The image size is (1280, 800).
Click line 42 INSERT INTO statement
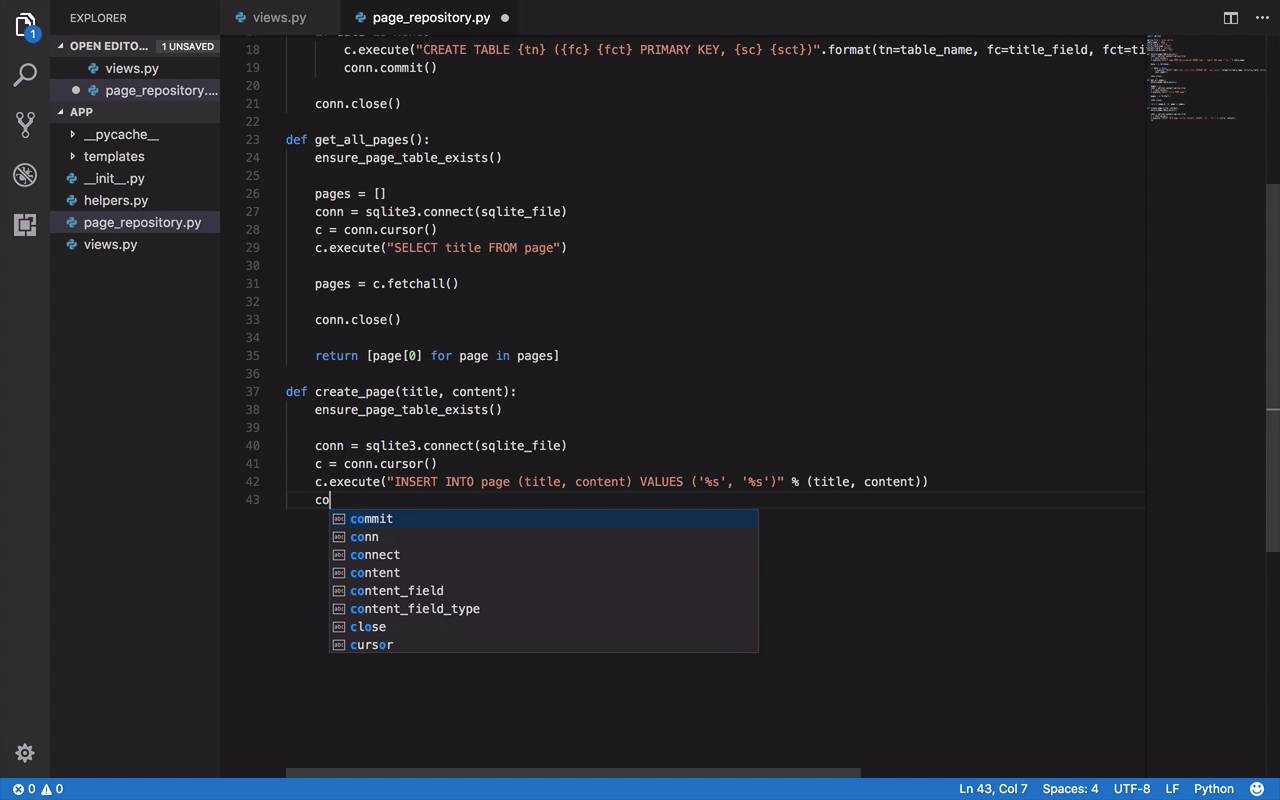[621, 482]
